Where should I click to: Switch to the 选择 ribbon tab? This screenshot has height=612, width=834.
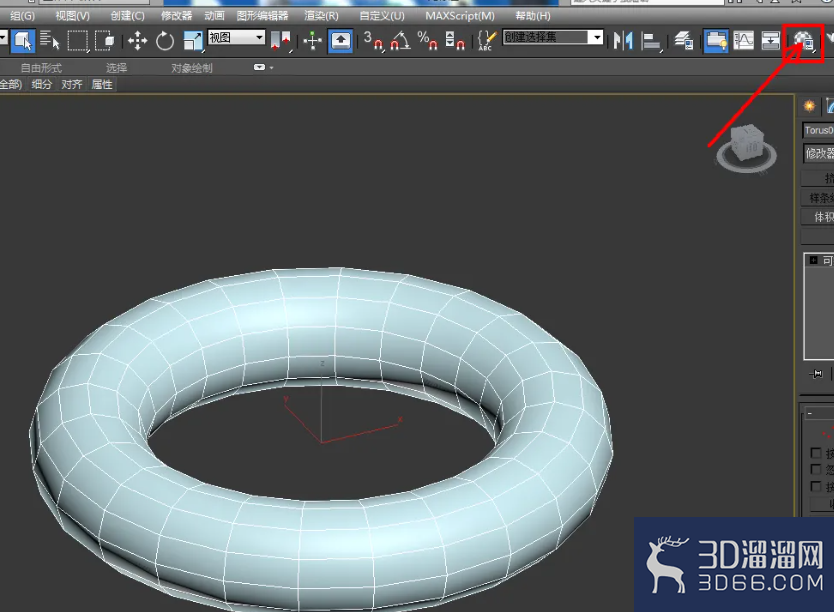pyautogui.click(x=116, y=68)
